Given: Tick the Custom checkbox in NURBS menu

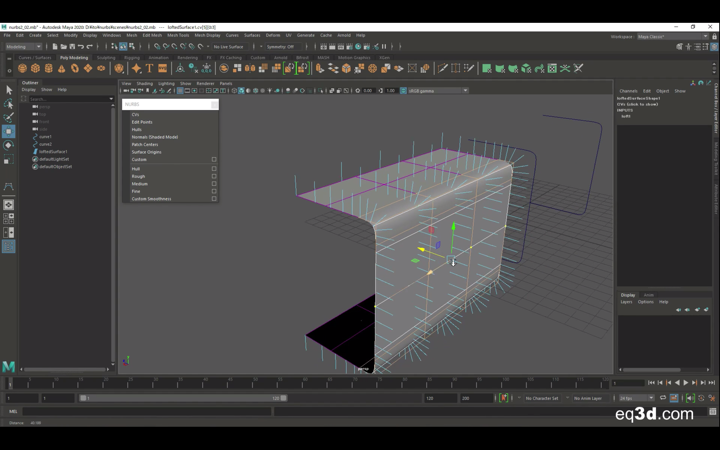Looking at the screenshot, I should click(x=214, y=160).
